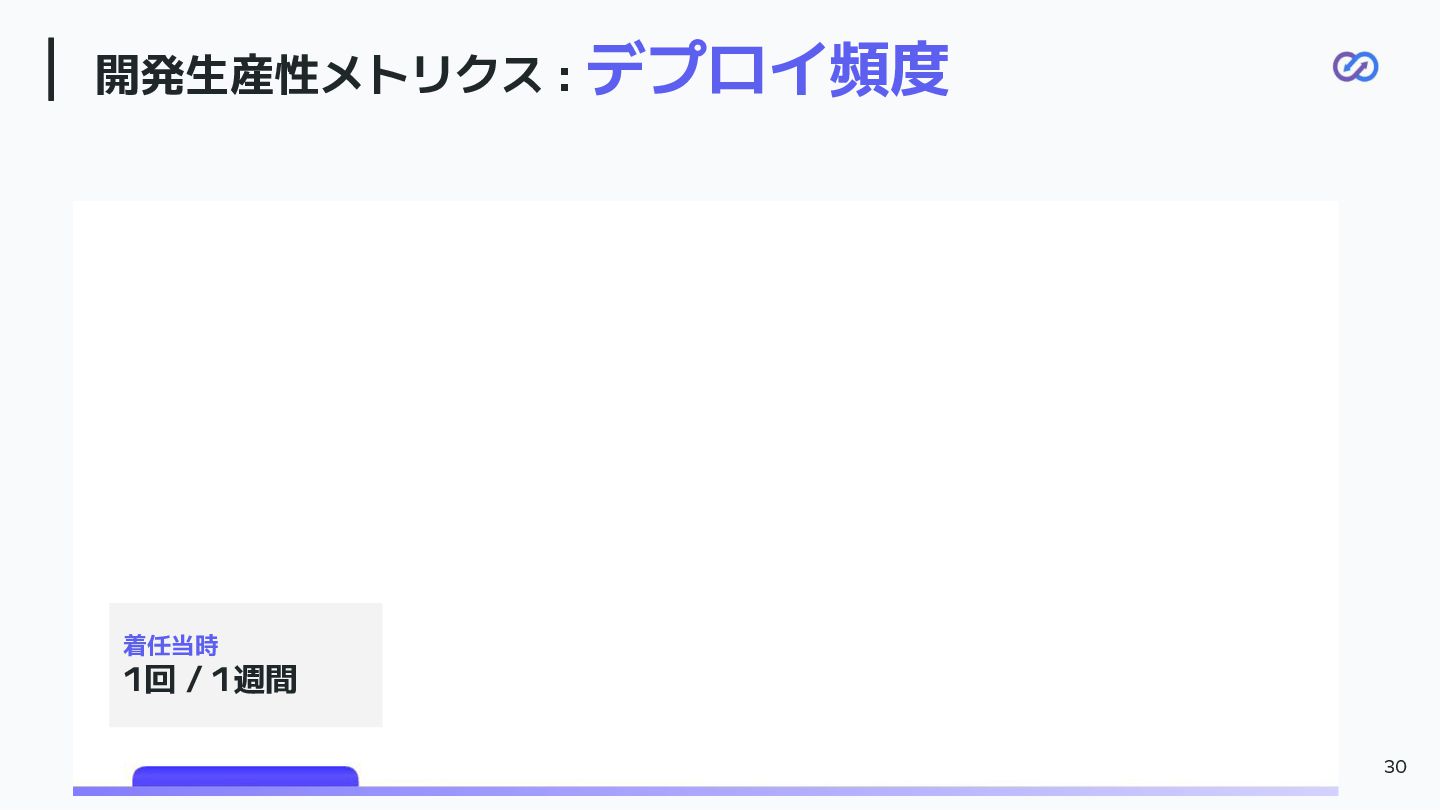Click the middle of the gradient baseline
The image size is (1440, 810).
[705, 791]
